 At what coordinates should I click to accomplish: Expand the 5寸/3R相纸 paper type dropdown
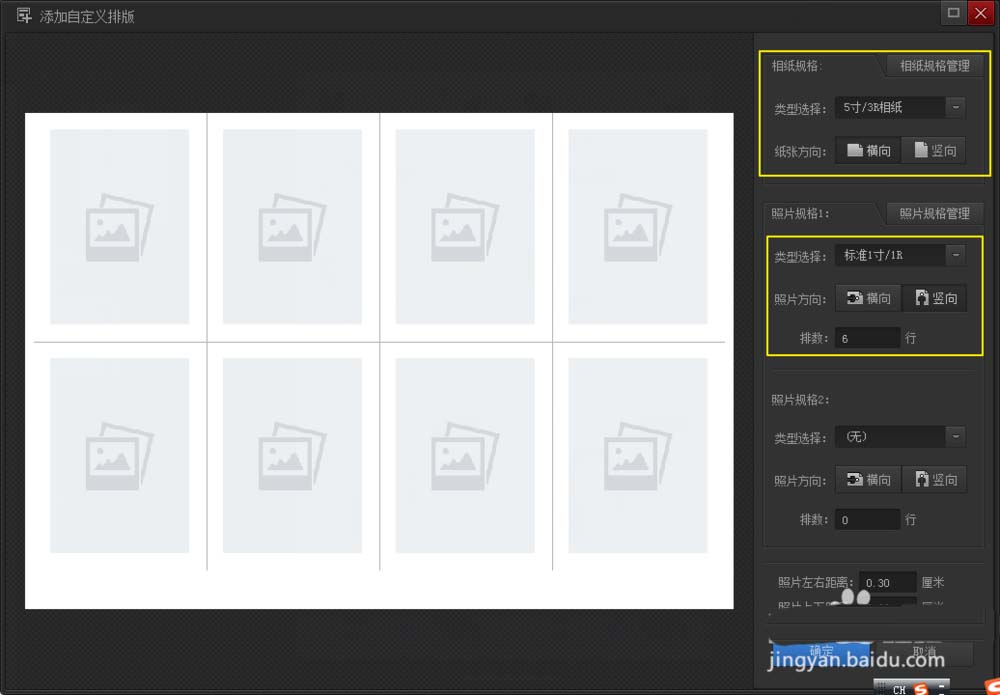pyautogui.click(x=900, y=107)
